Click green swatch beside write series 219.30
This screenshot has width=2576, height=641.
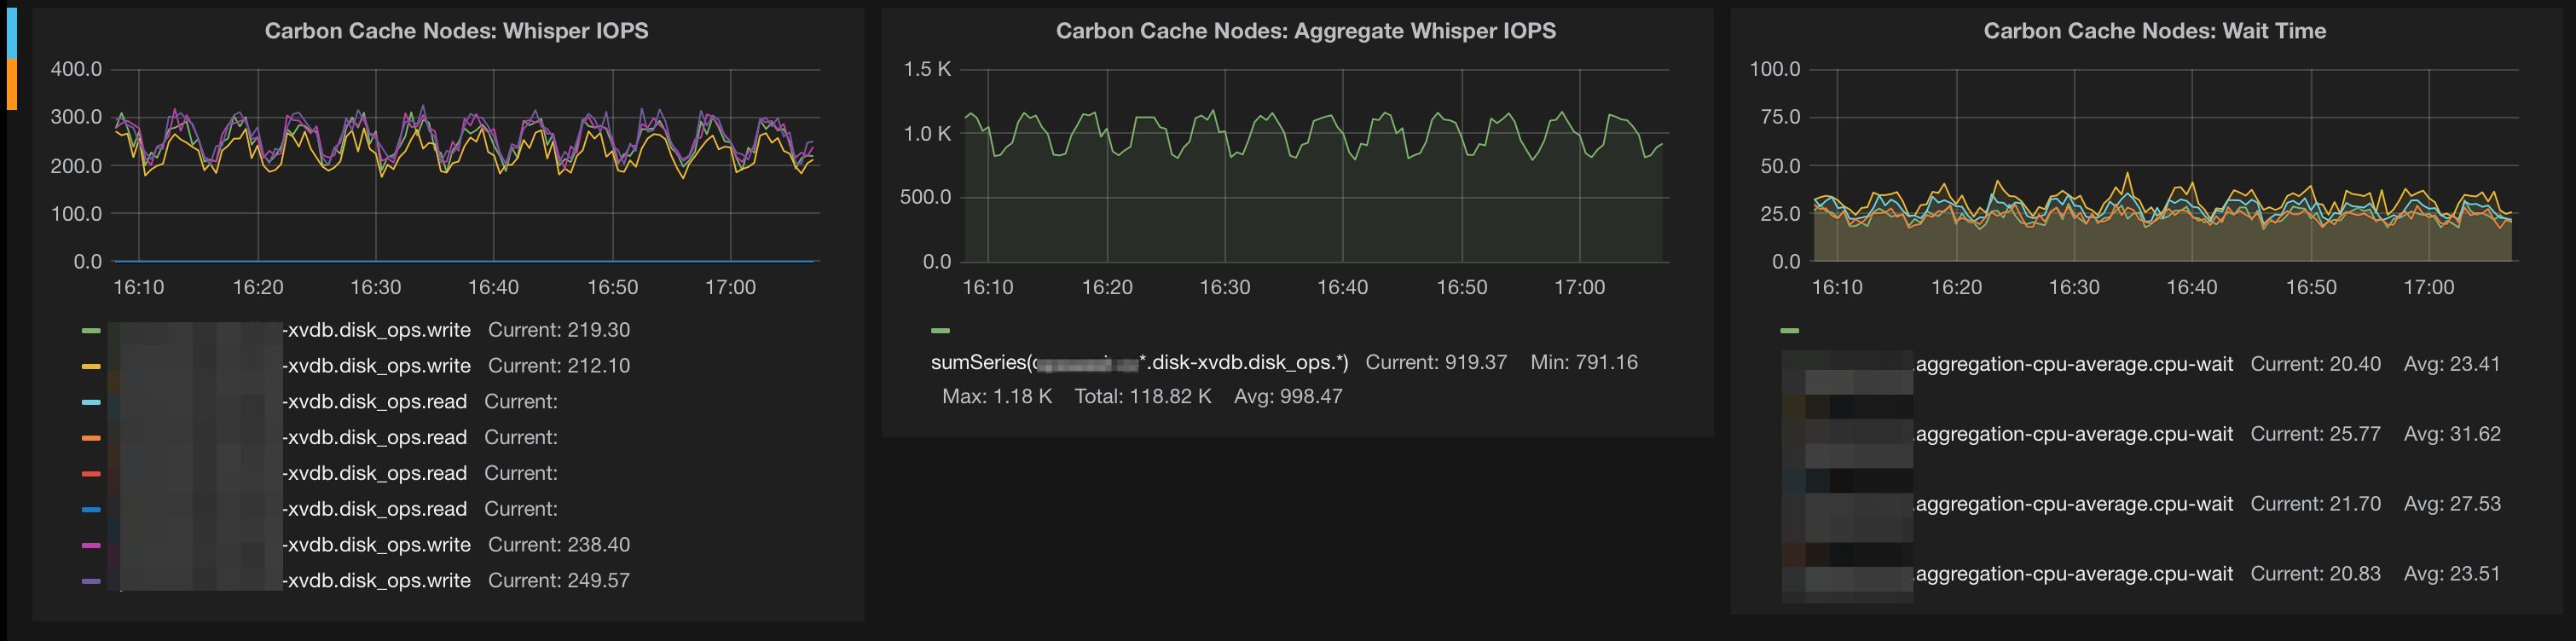pos(91,331)
